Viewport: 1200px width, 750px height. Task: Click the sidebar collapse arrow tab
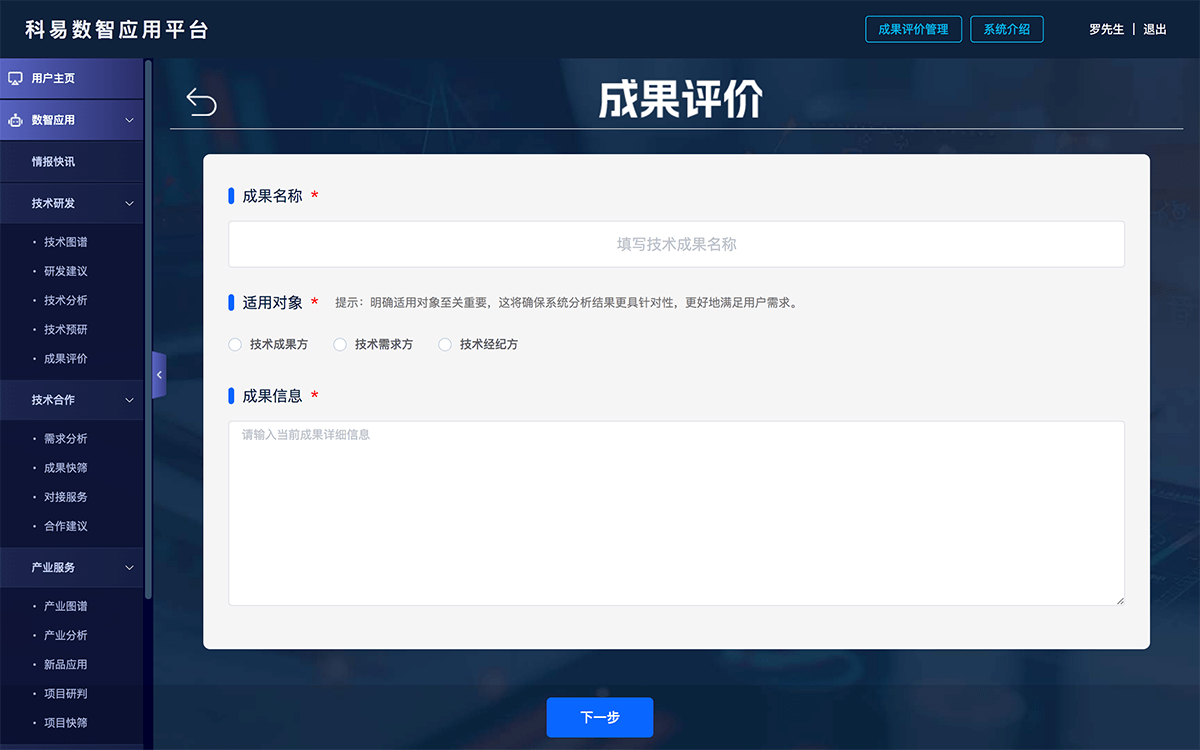click(x=158, y=375)
